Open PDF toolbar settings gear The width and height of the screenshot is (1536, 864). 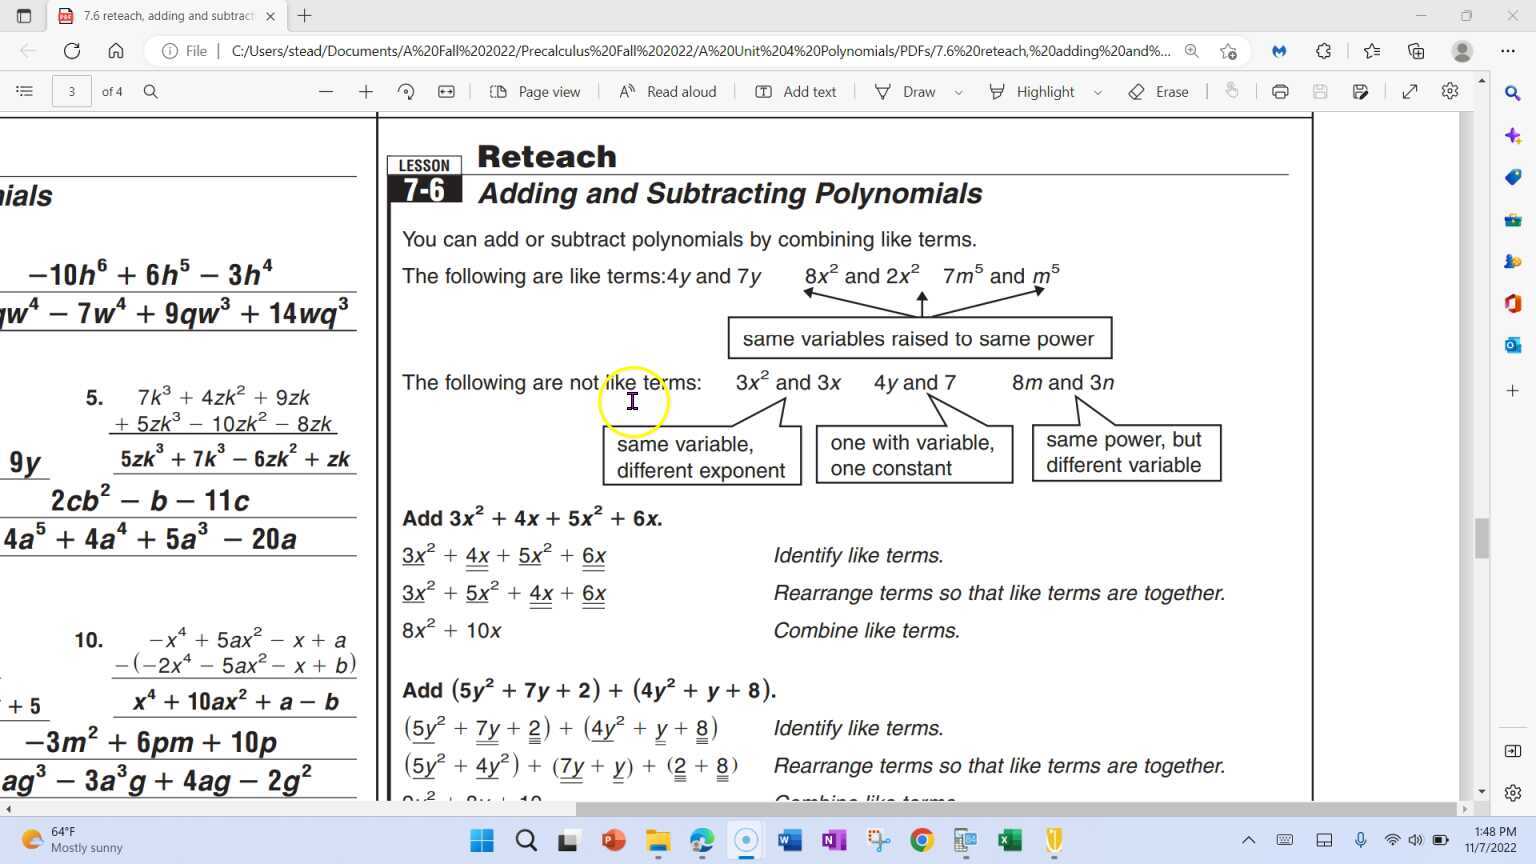coord(1450,91)
